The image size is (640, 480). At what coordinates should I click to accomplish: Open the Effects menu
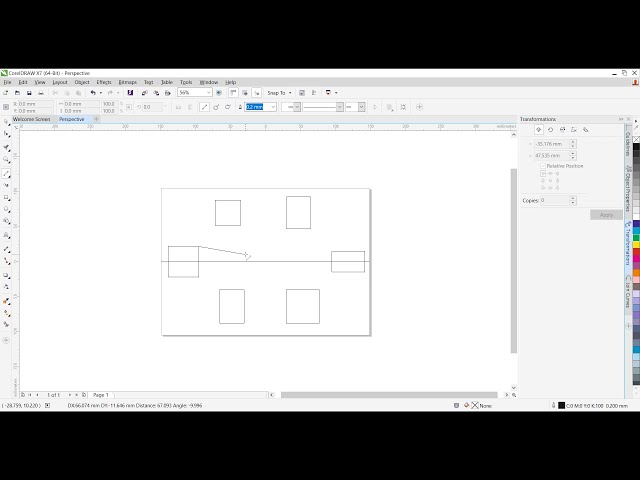tap(104, 82)
